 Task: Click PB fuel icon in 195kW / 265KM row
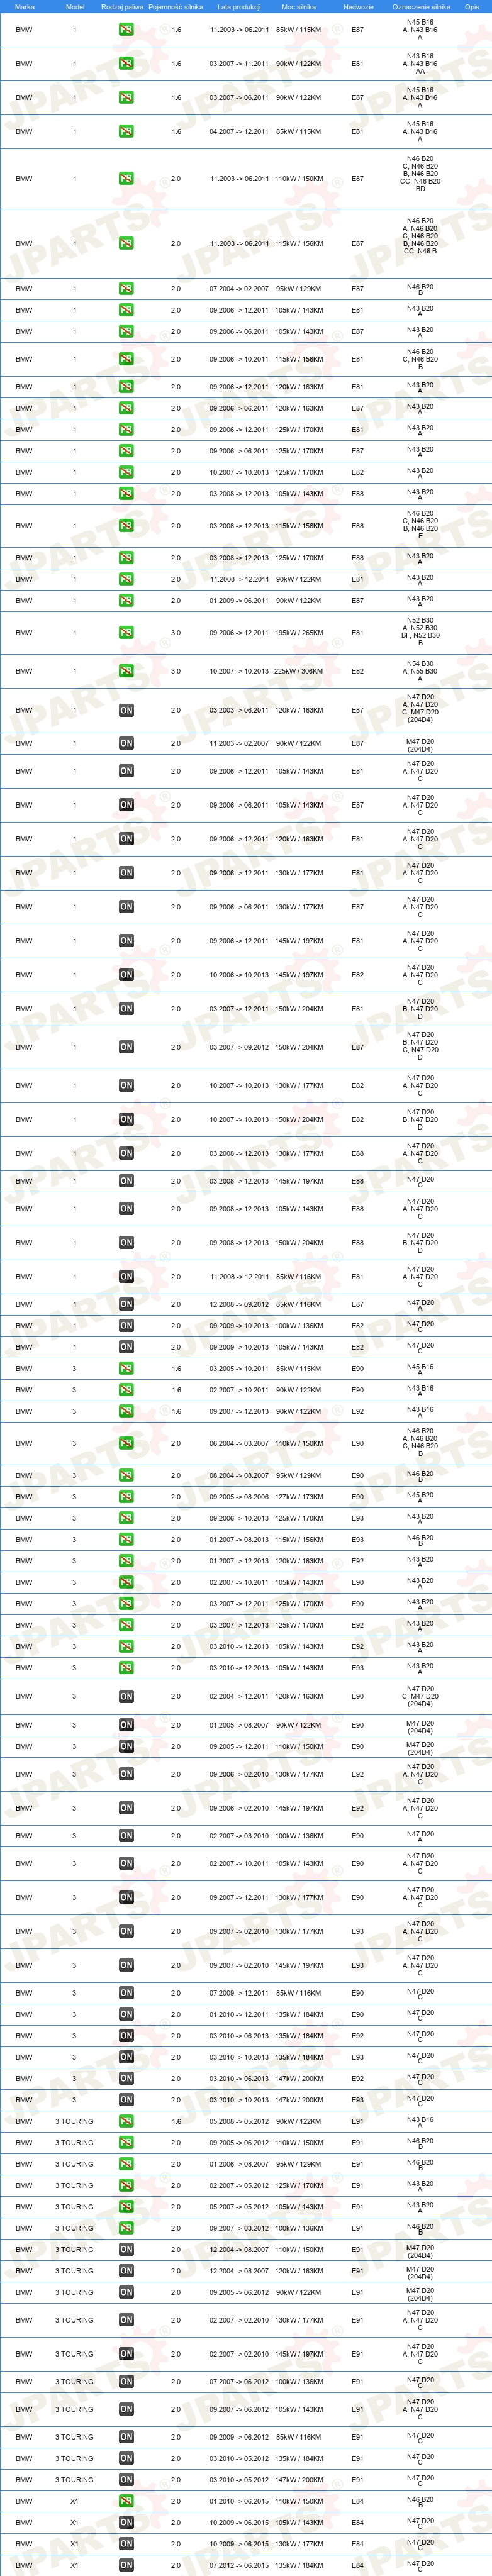tap(126, 633)
